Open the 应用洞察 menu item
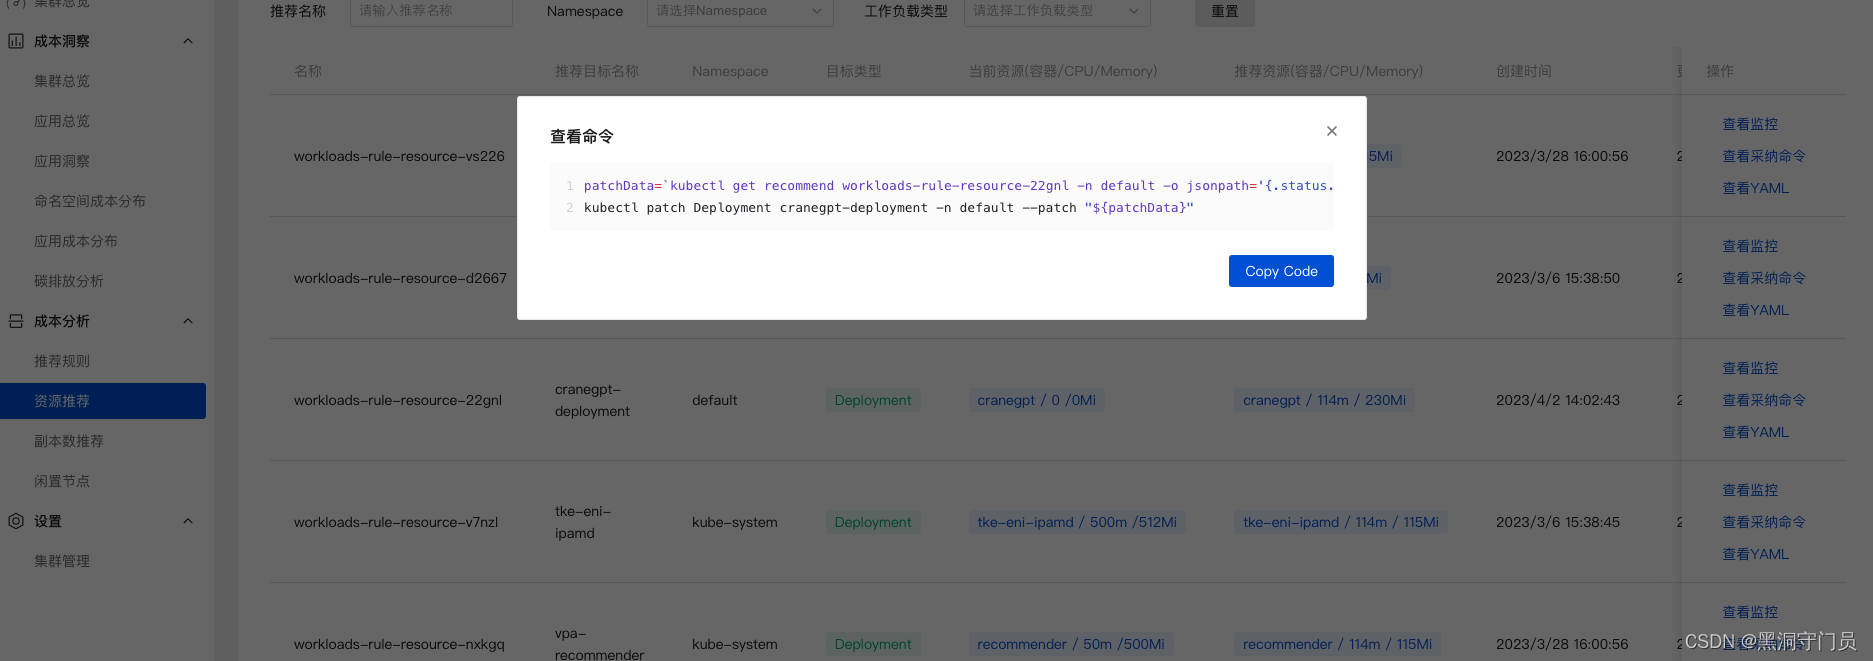The image size is (1873, 661). 62,161
